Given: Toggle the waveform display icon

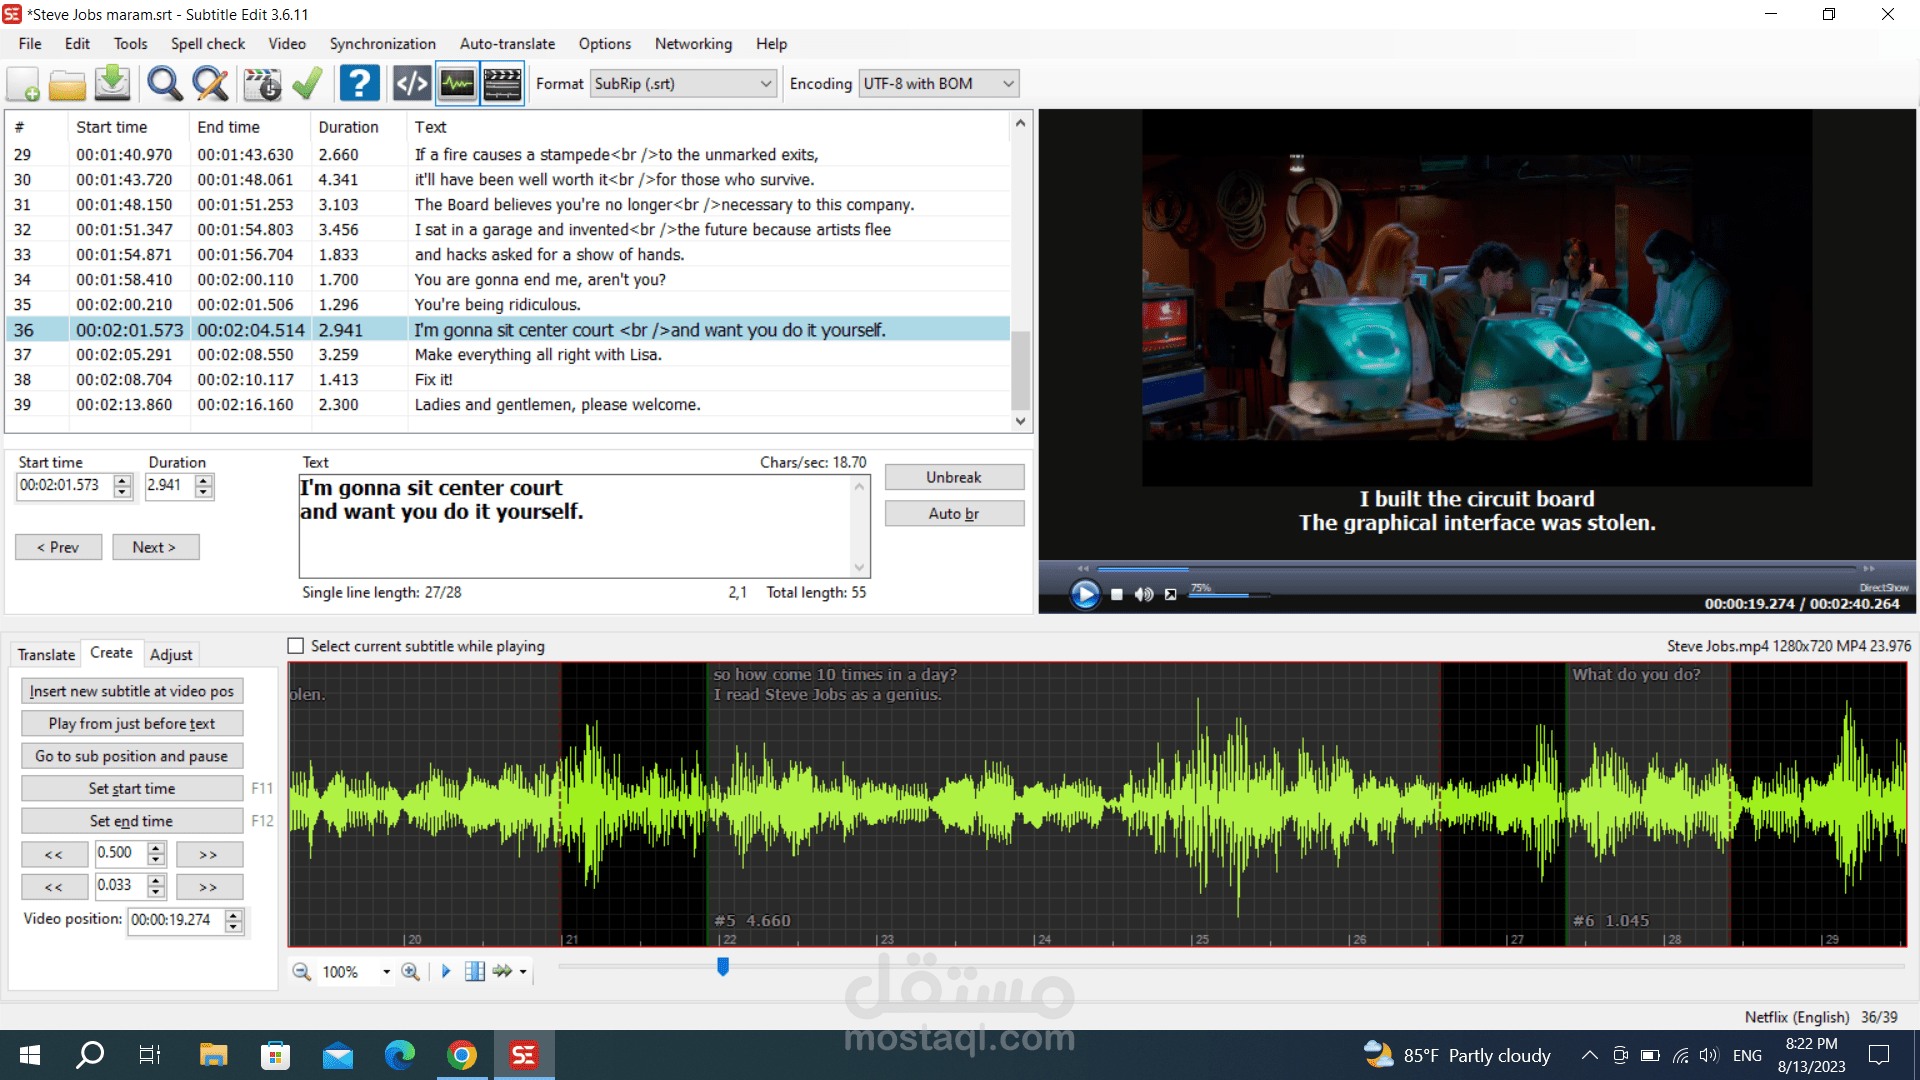Looking at the screenshot, I should tap(457, 84).
